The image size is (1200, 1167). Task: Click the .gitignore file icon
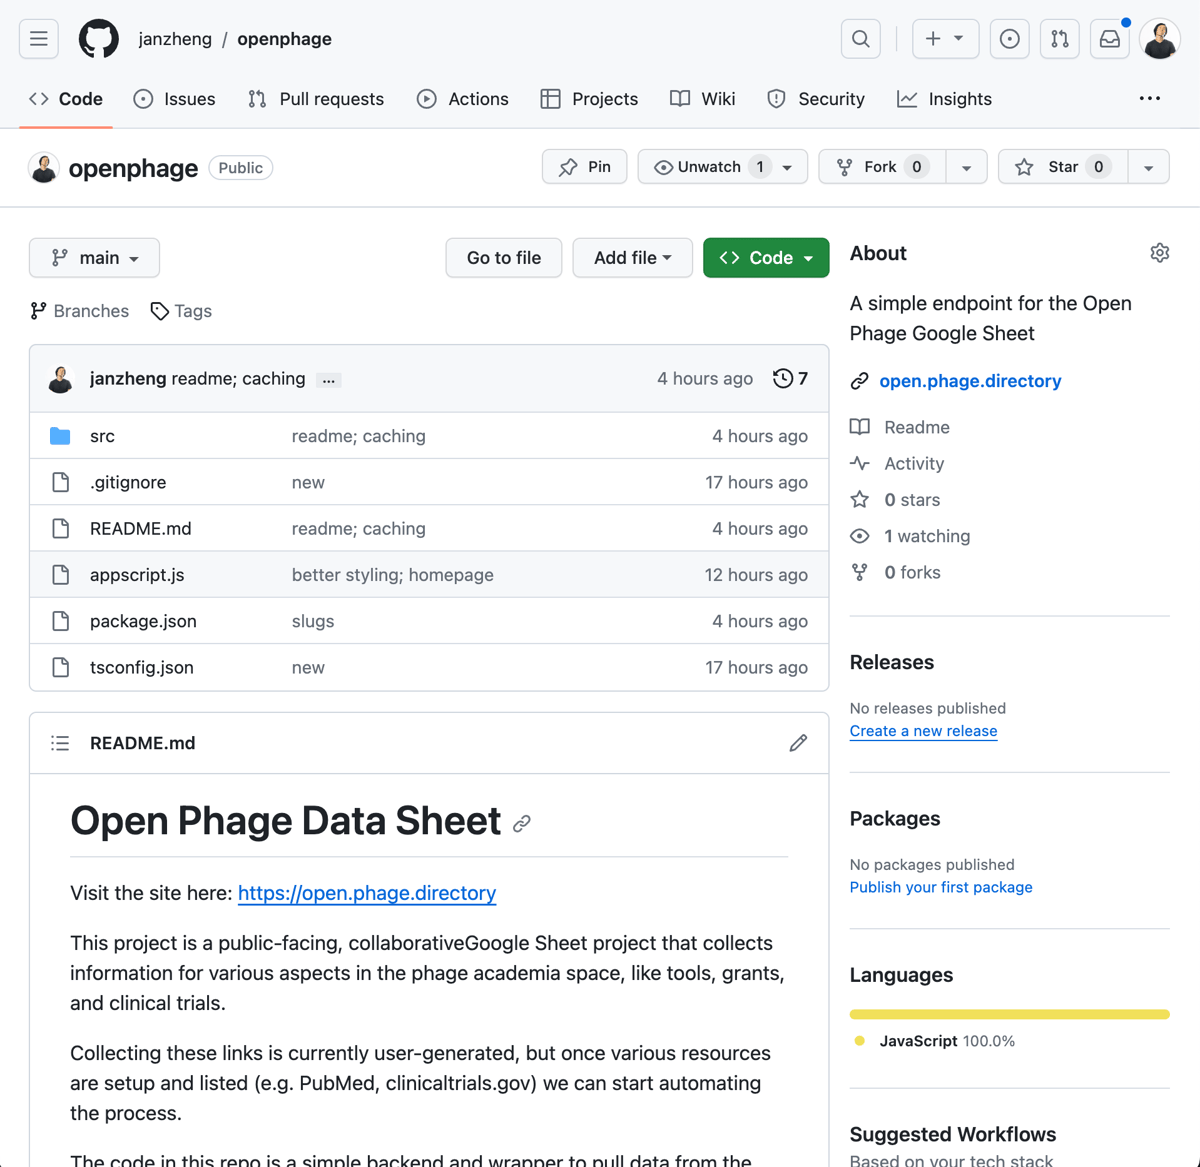coord(61,482)
